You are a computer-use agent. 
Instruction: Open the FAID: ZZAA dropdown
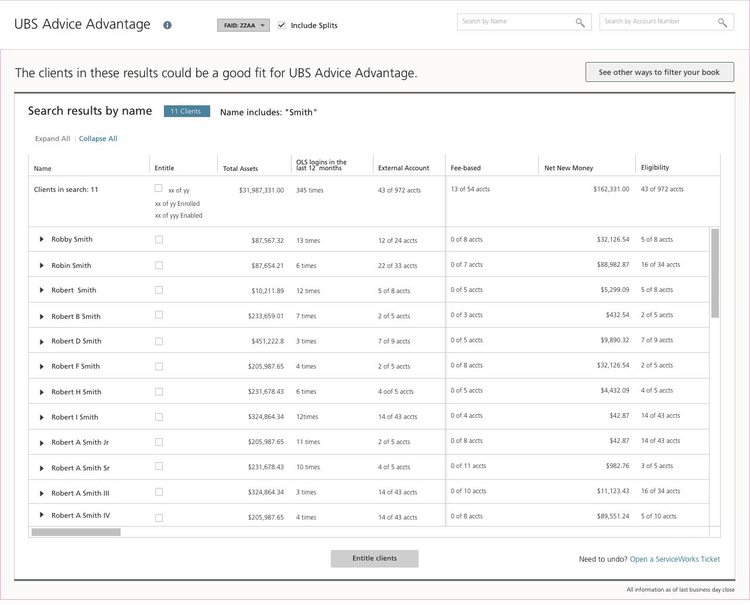(x=243, y=25)
